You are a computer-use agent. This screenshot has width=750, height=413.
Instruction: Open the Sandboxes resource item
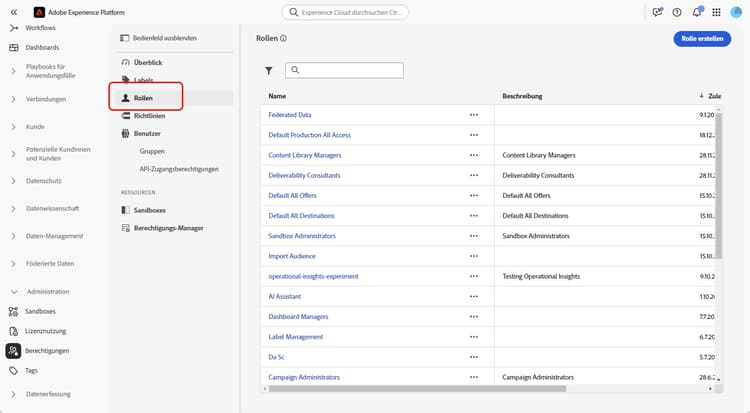(152, 210)
